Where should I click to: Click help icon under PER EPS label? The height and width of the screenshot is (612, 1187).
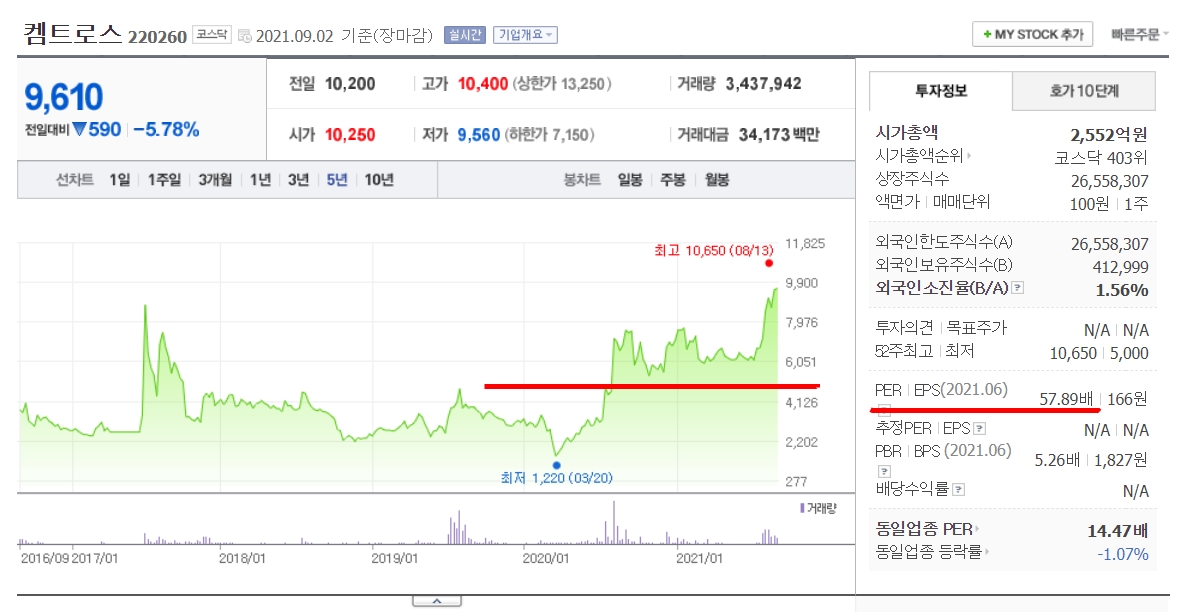(x=883, y=411)
